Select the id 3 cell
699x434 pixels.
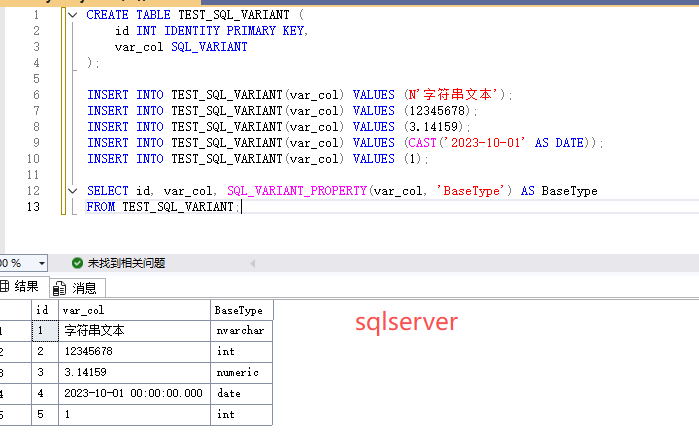(x=45, y=373)
